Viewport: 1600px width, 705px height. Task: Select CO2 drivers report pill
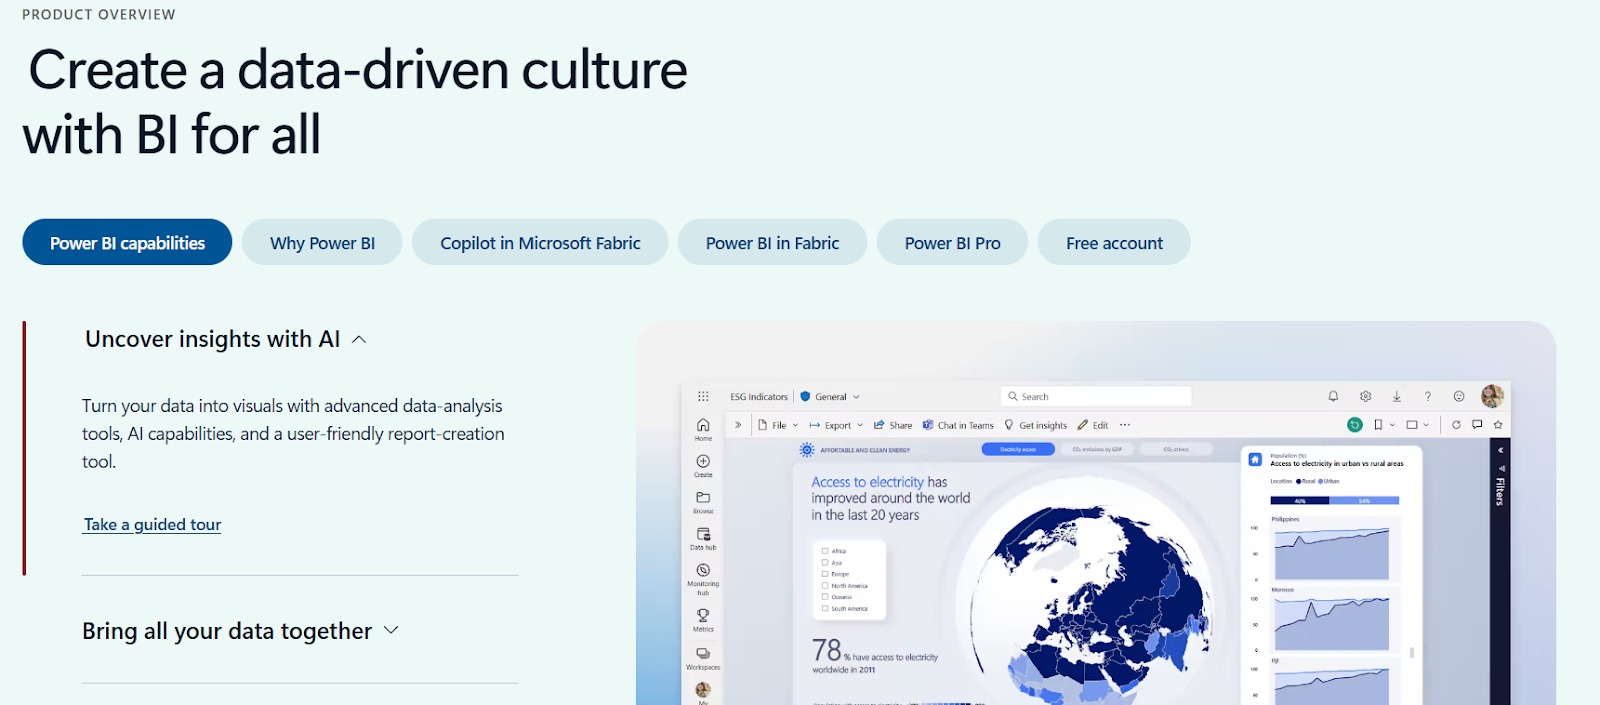point(1176,449)
